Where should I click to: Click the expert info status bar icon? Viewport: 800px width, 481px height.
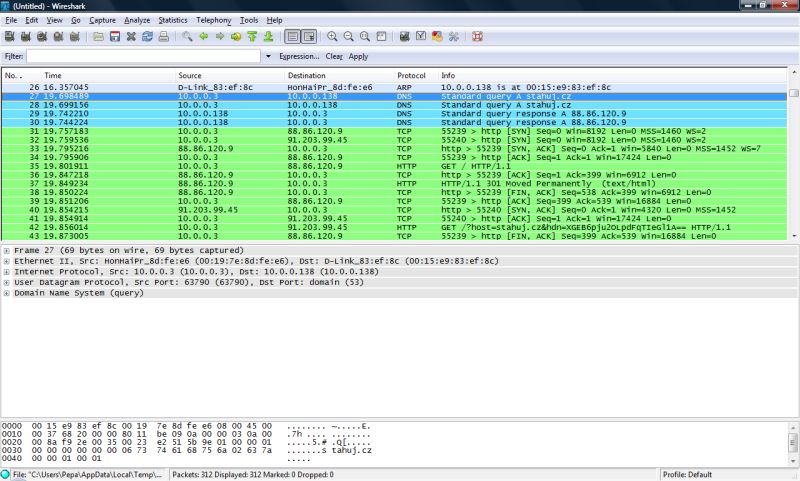(x=5, y=474)
